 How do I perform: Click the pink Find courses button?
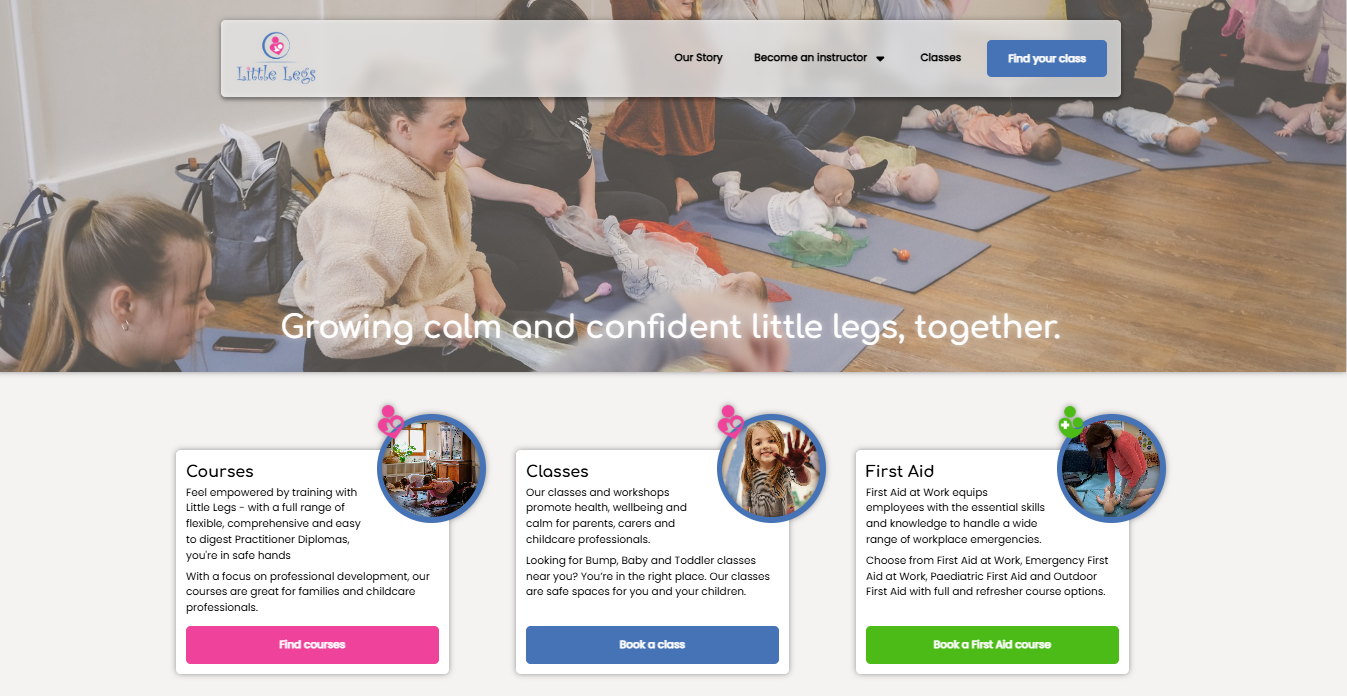(312, 645)
